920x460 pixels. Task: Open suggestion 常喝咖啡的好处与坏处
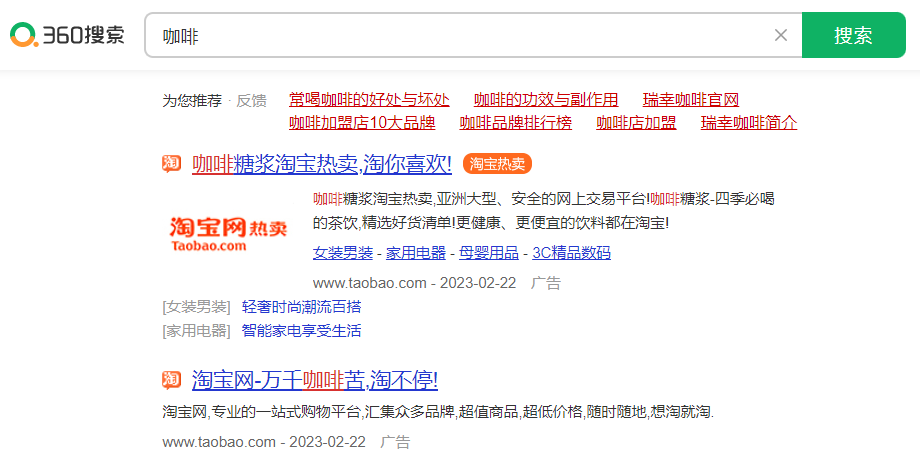point(369,100)
